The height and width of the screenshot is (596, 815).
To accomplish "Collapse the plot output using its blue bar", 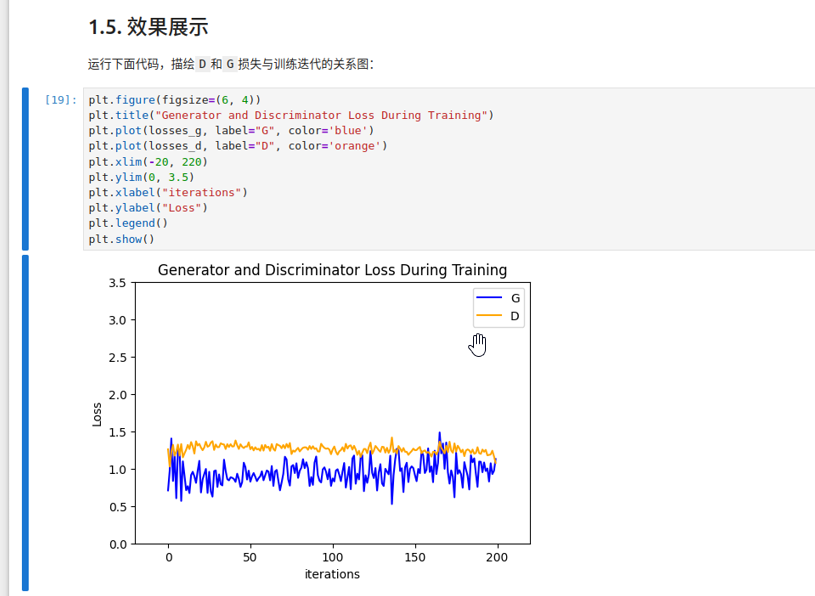I will click(25, 422).
